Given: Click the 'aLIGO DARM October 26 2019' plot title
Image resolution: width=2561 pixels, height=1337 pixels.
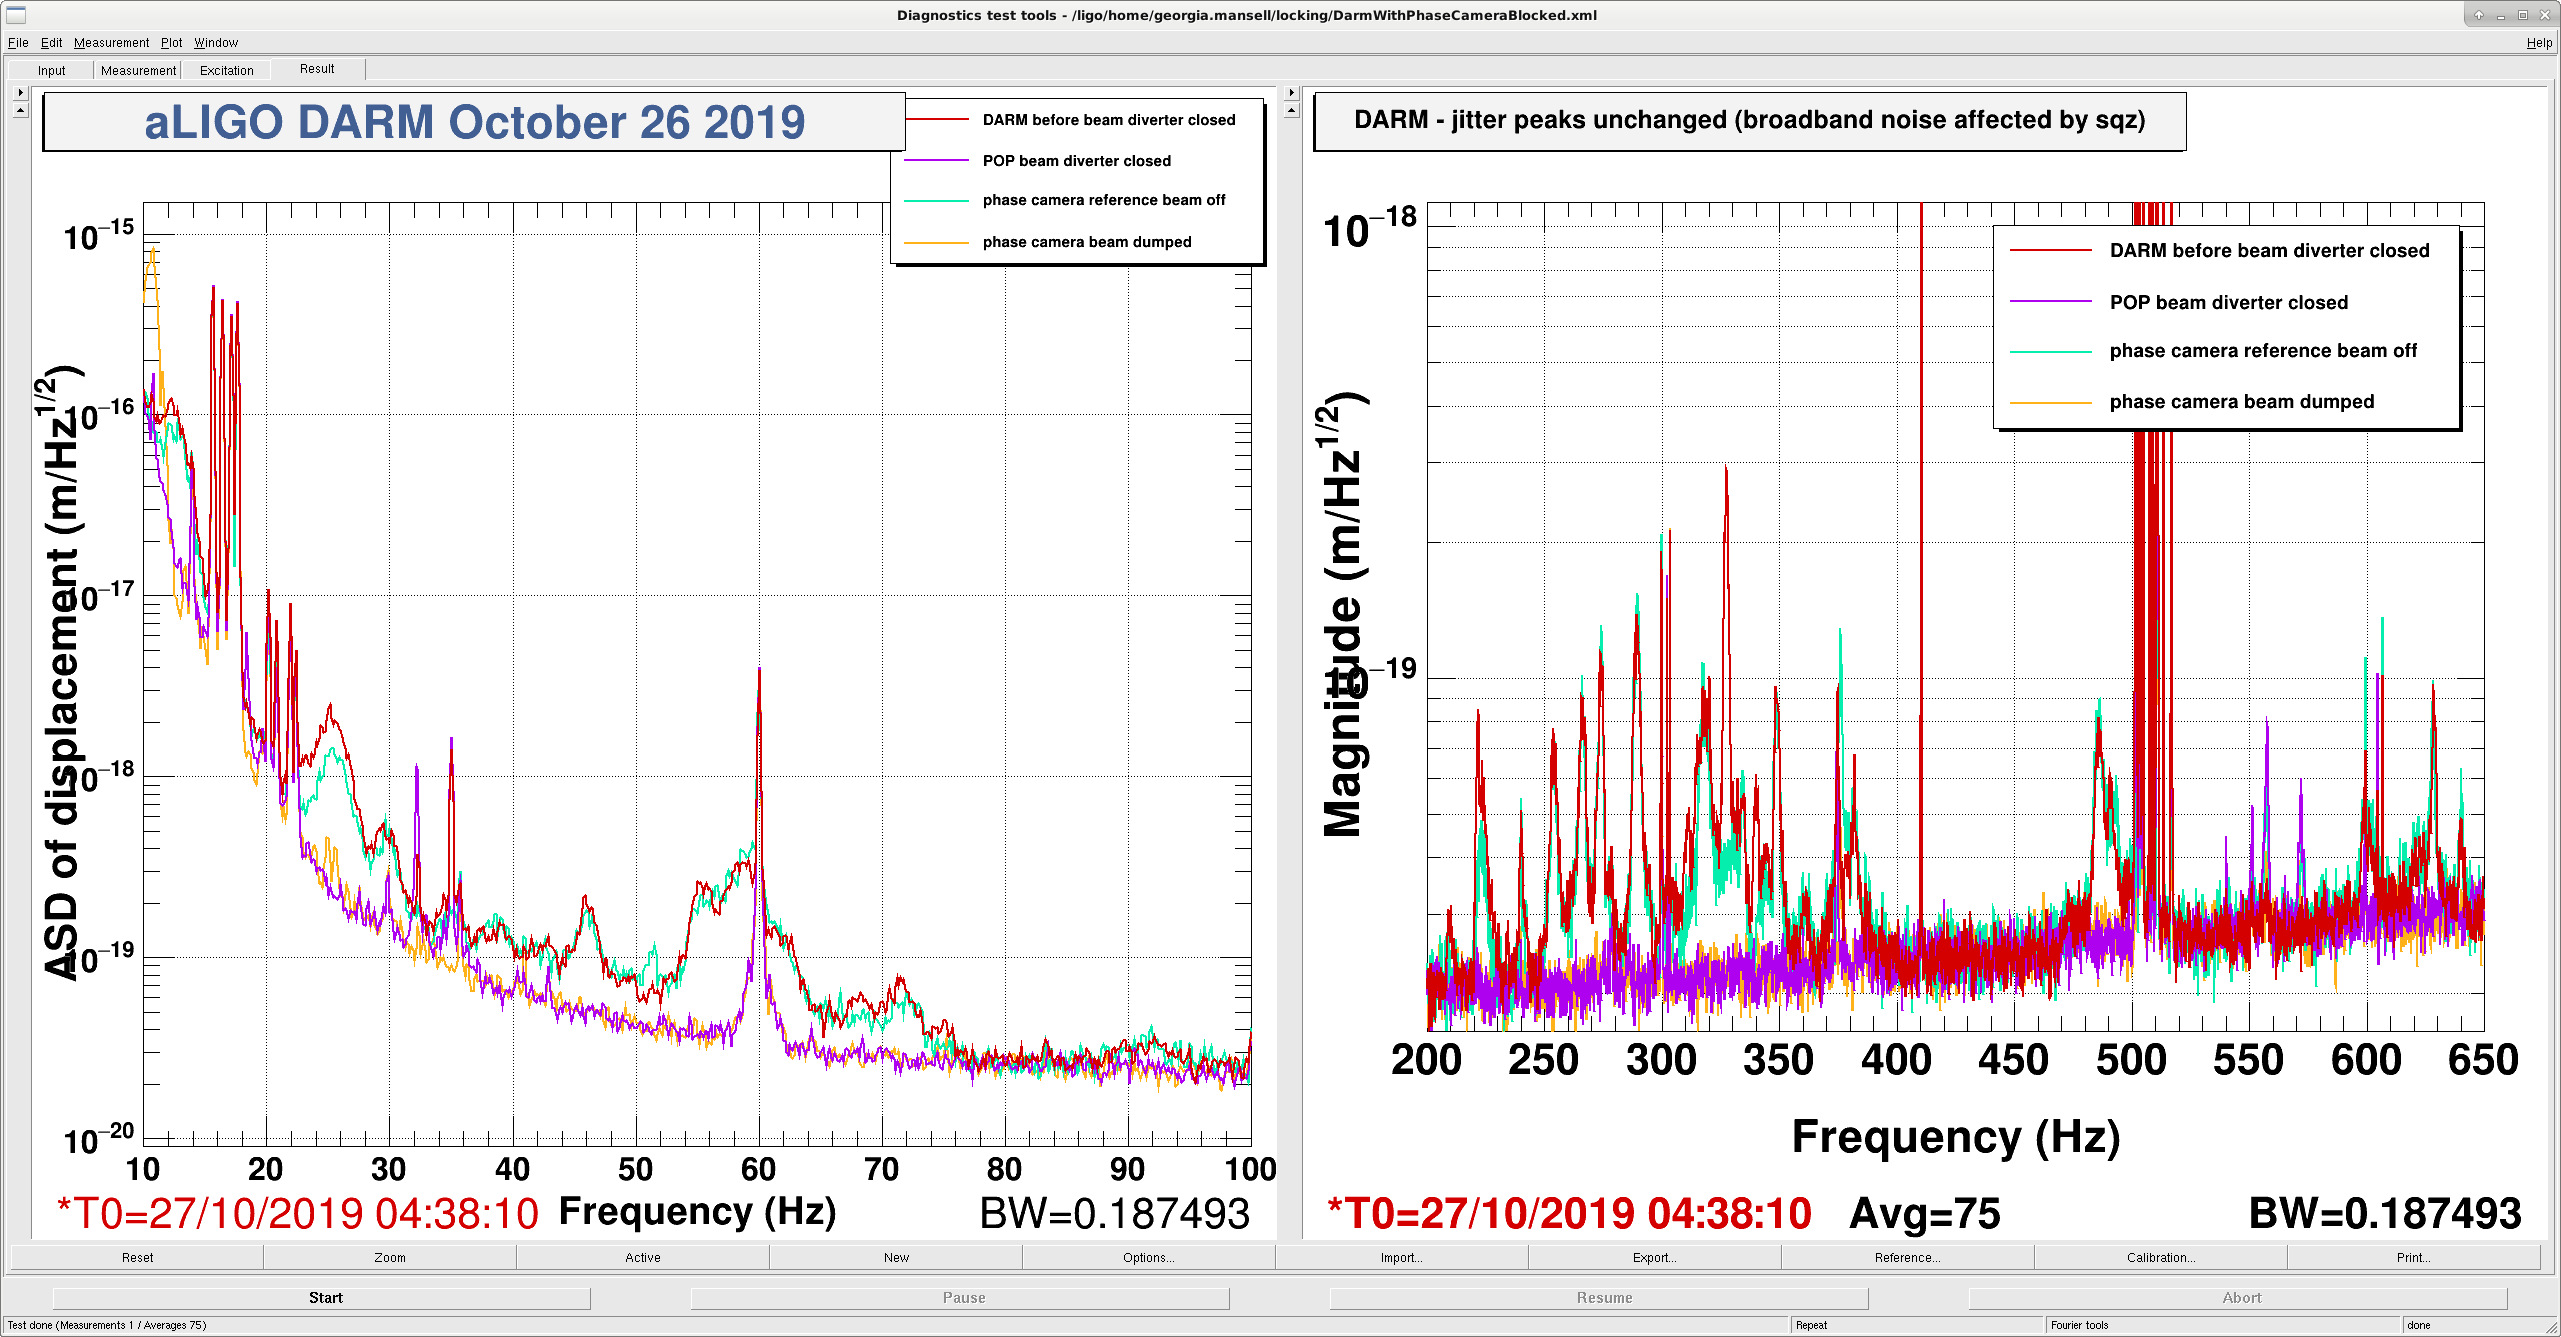Looking at the screenshot, I should (474, 122).
